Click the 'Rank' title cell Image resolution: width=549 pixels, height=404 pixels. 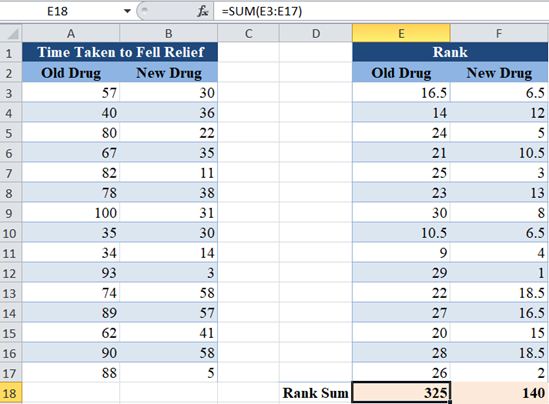(450, 52)
